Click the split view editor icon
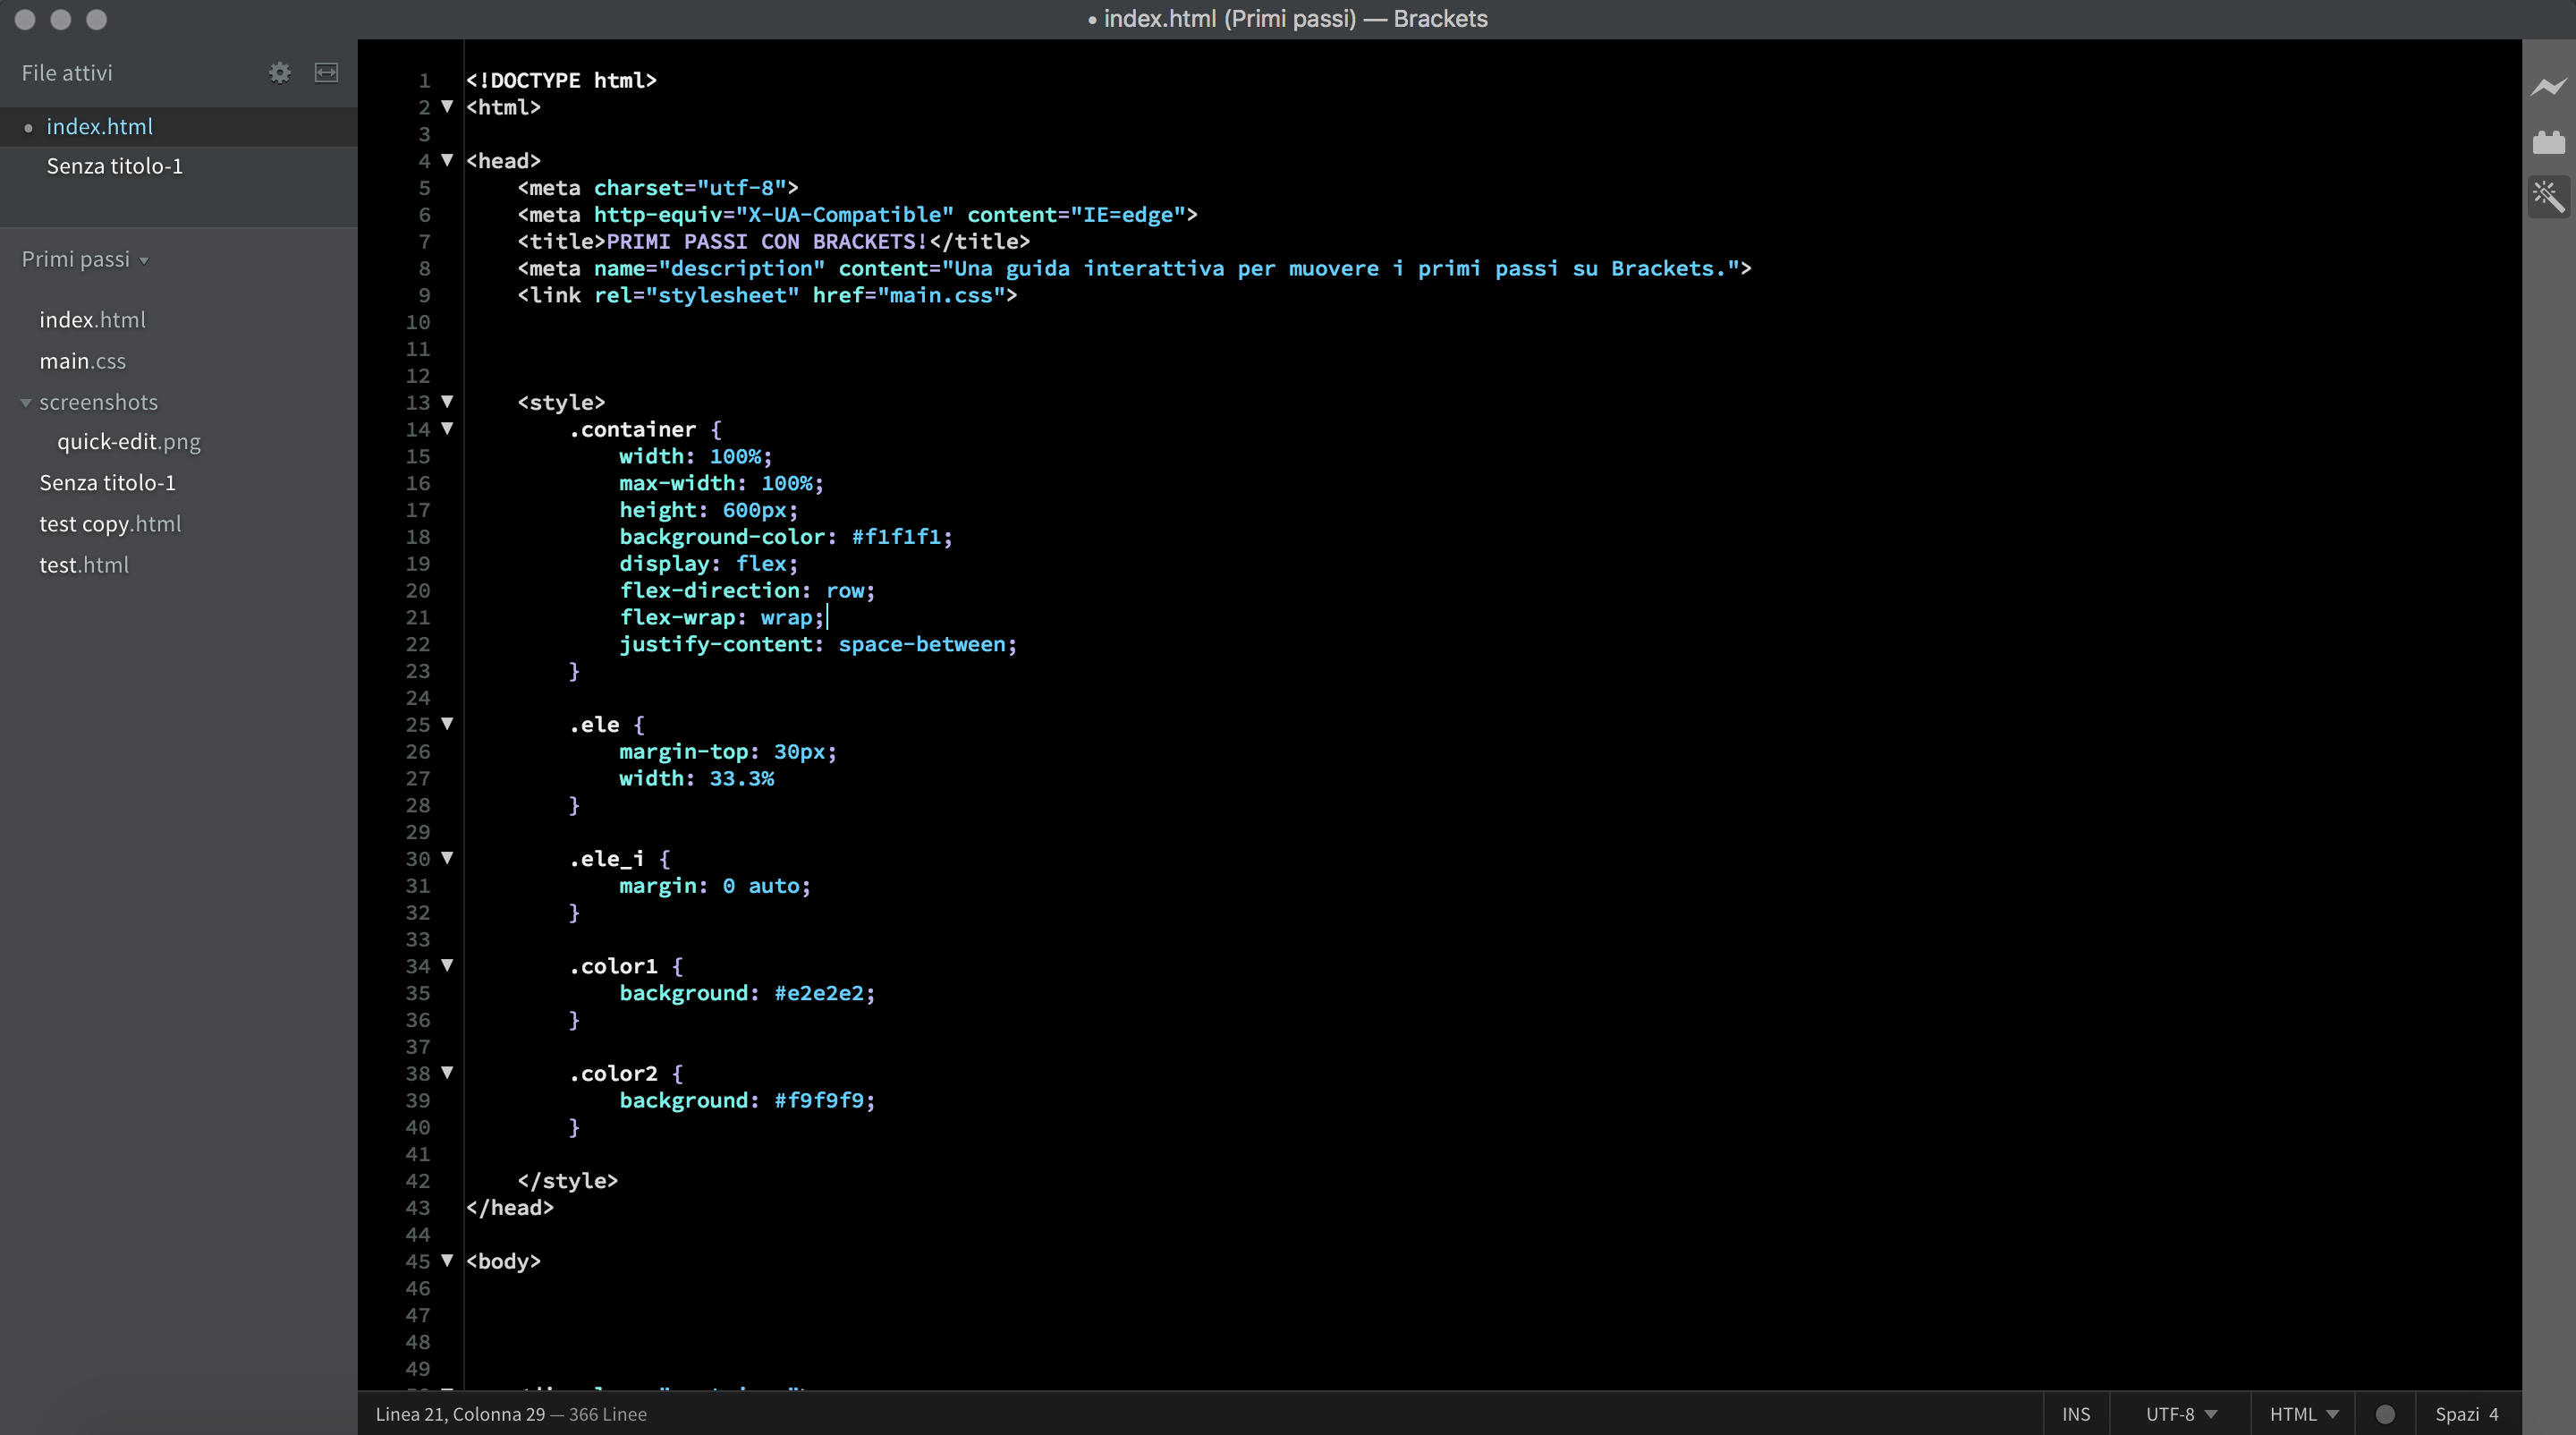 (x=326, y=73)
